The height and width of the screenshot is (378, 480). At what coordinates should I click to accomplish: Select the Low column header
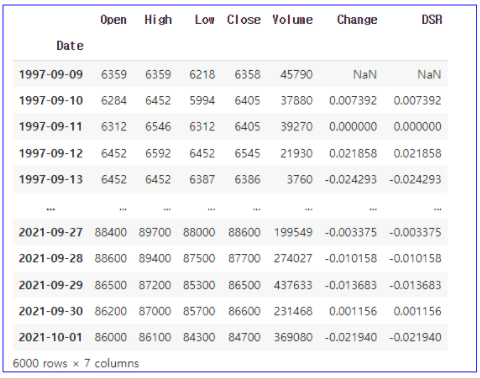(205, 20)
